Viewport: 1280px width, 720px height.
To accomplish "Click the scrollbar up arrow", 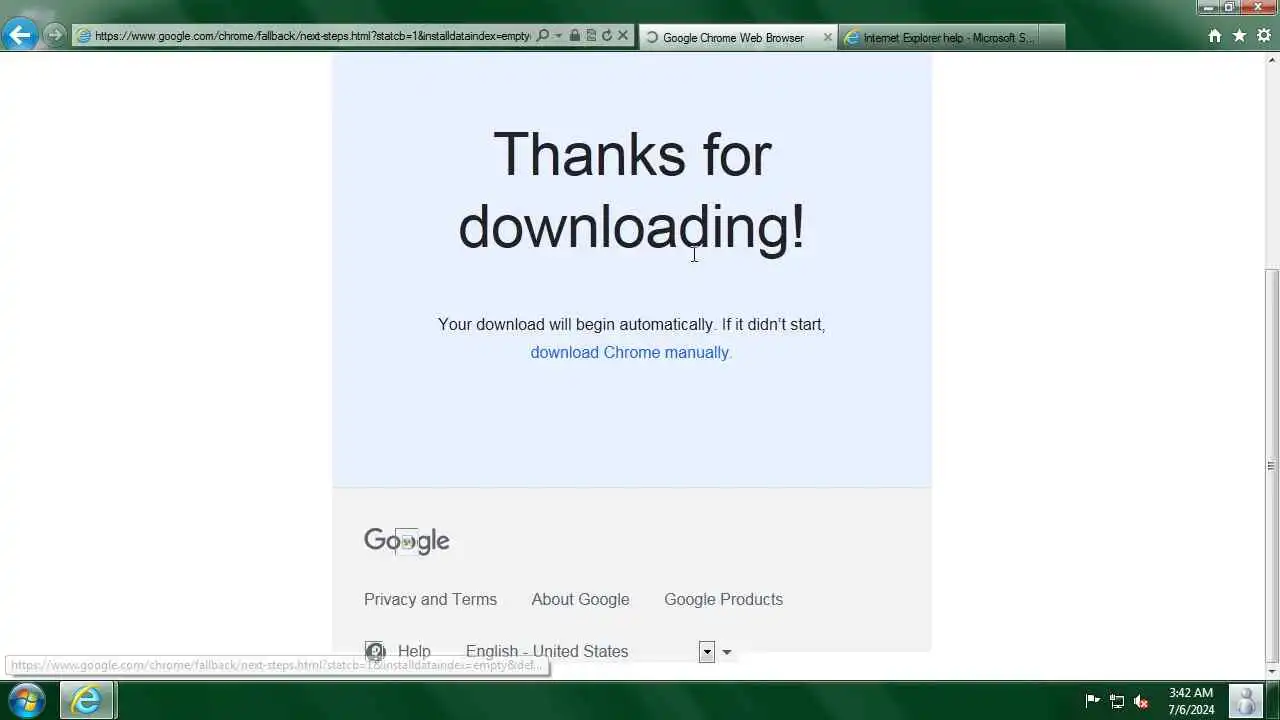I will pos(1272,60).
